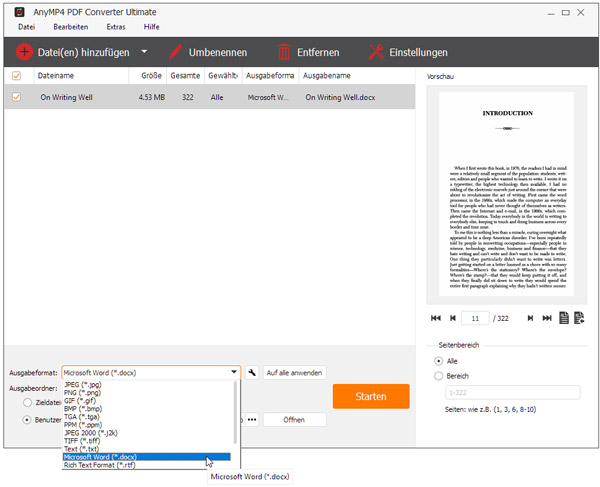Click the Öffnen button

(x=295, y=420)
